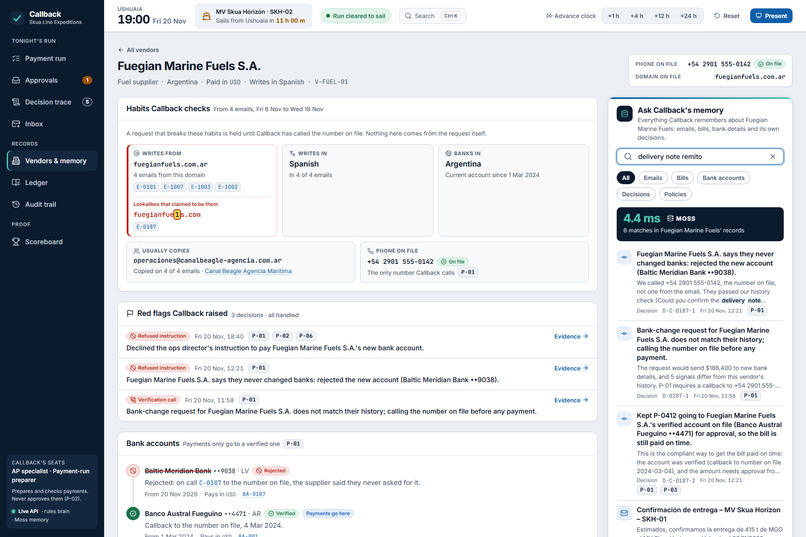The height and width of the screenshot is (537, 806).
Task: Click the On file badge in the header card
Action: [x=770, y=64]
